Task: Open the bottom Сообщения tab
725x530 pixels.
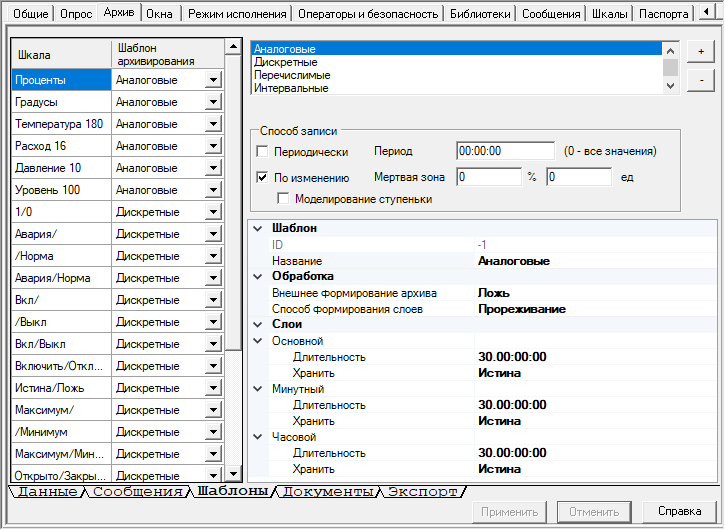Action: click(137, 492)
